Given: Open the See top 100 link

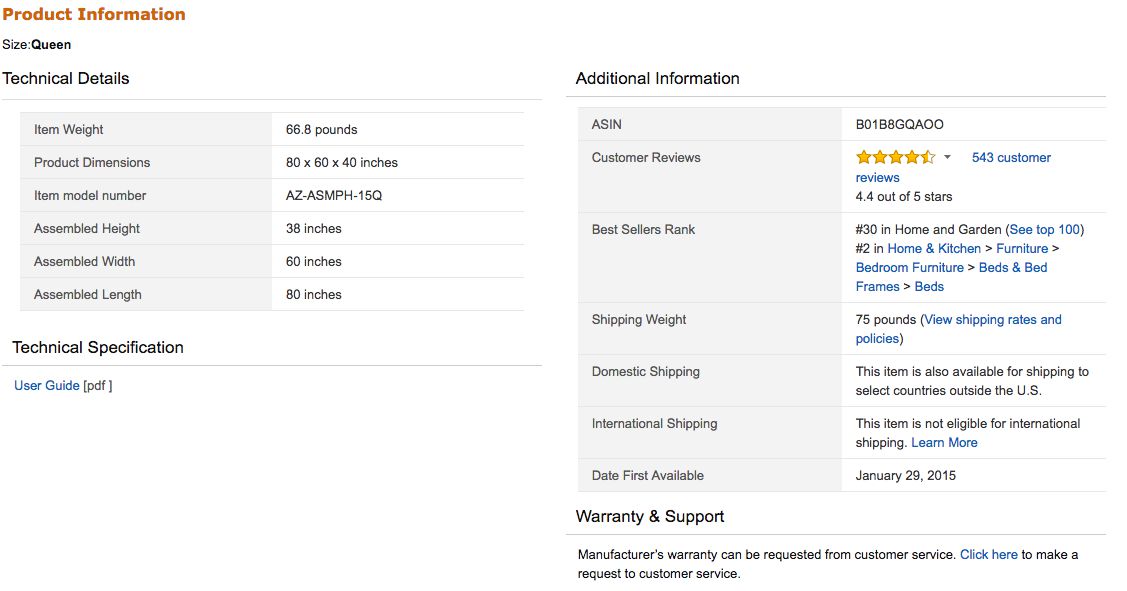Looking at the screenshot, I should (1044, 229).
